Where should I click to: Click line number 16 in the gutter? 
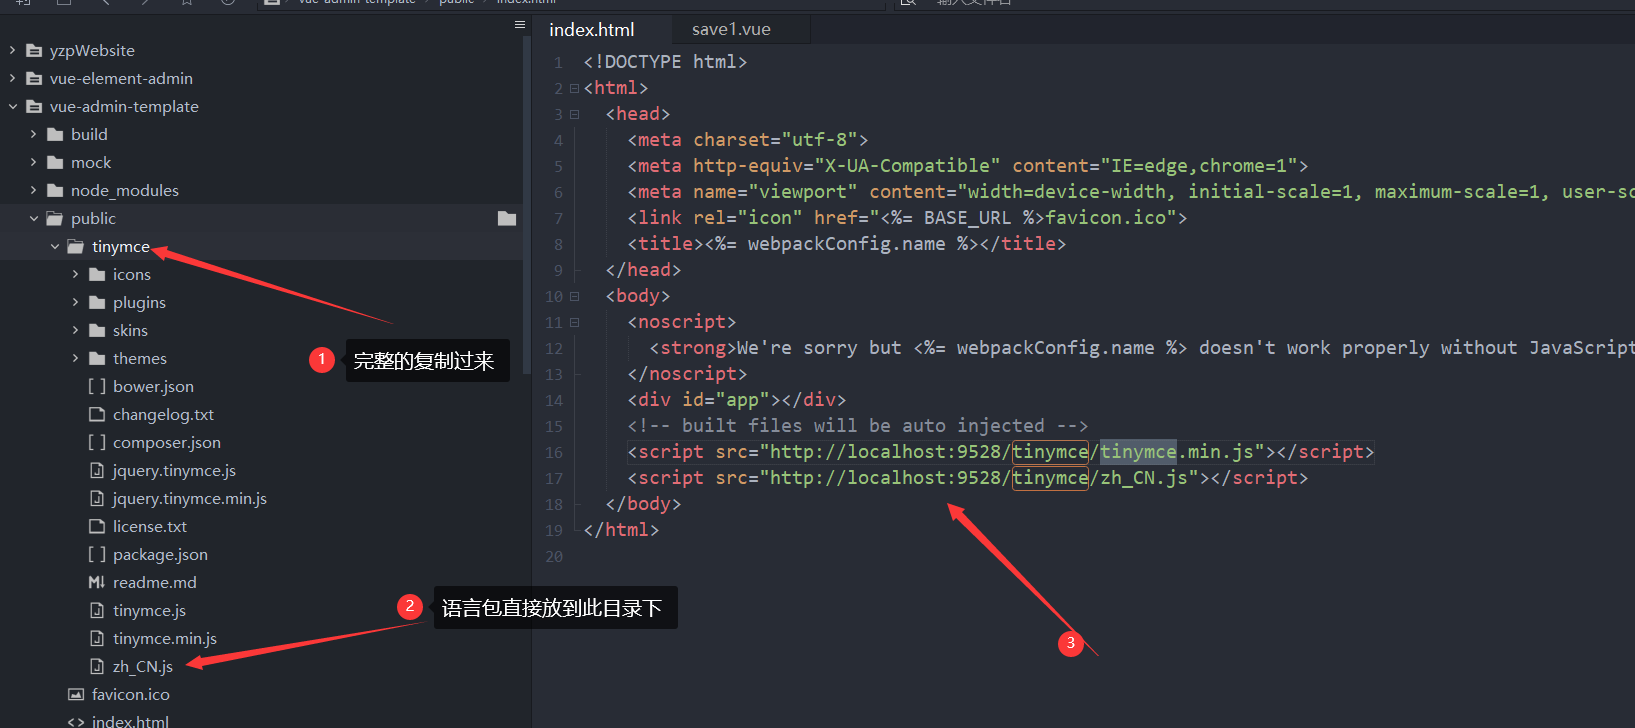tap(554, 452)
